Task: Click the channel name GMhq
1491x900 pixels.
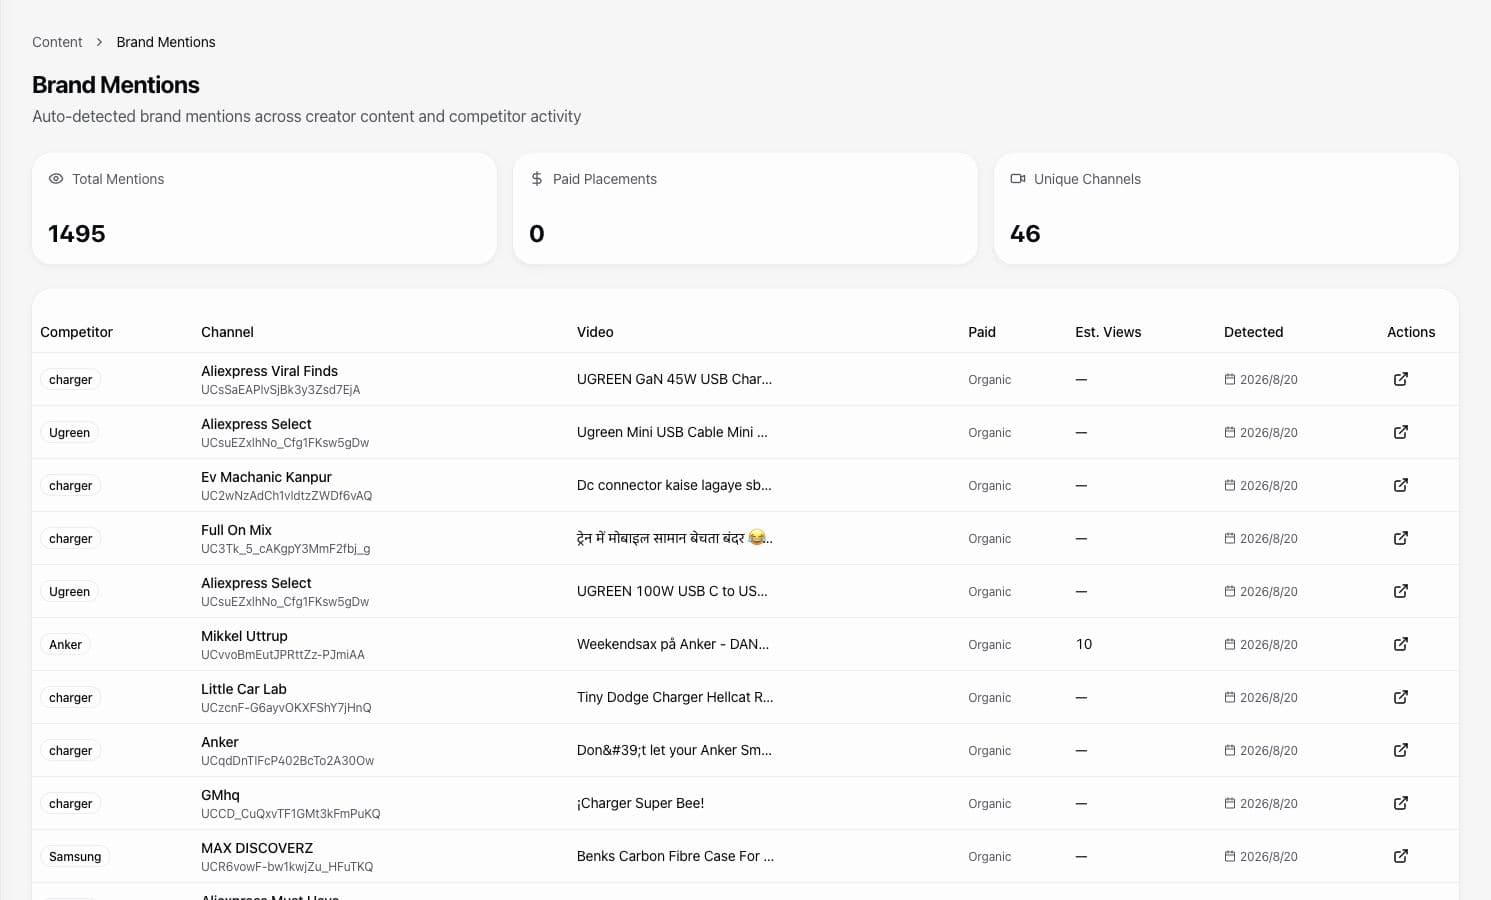Action: 220,795
